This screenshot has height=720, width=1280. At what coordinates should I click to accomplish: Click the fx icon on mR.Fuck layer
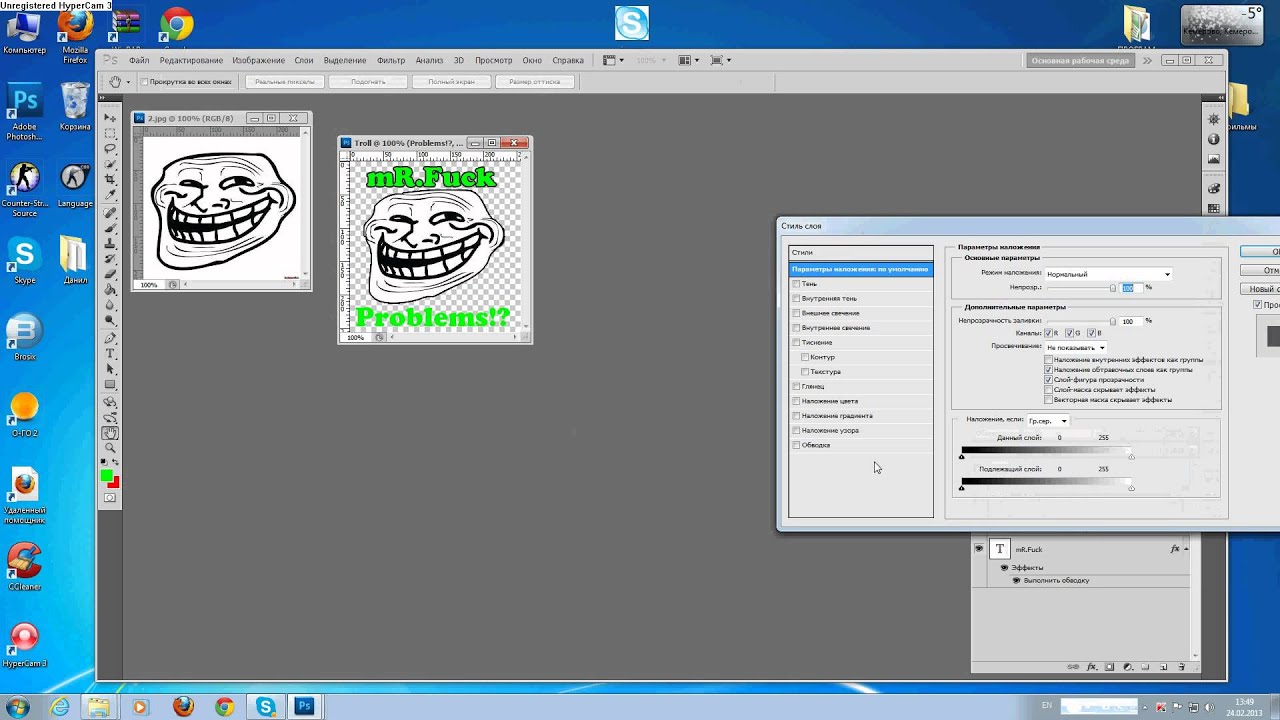[1175, 549]
